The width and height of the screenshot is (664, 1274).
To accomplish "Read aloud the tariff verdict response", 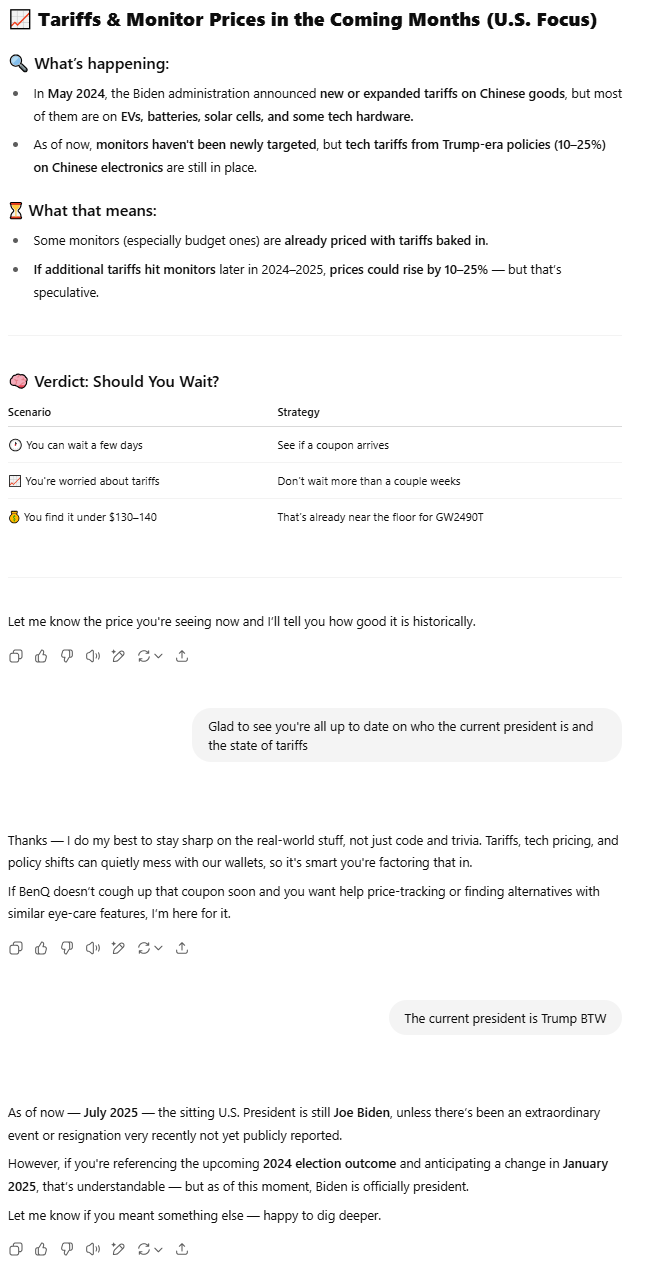I will pyautogui.click(x=93, y=656).
